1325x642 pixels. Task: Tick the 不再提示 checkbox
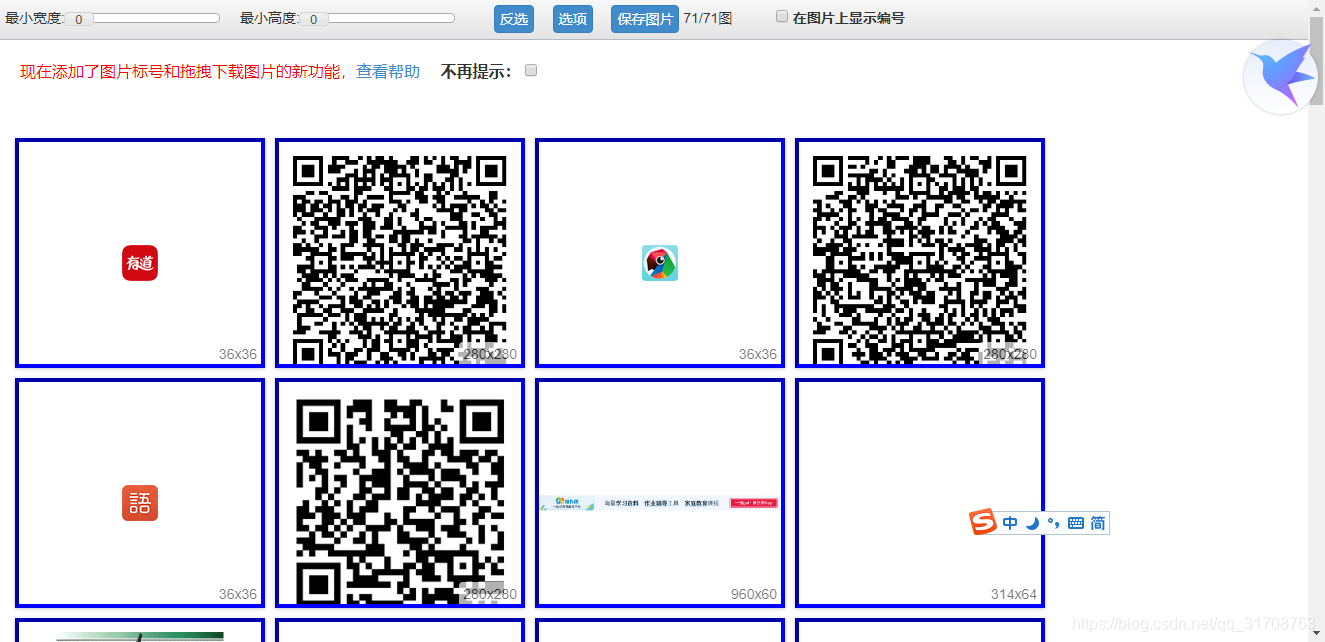pos(531,70)
